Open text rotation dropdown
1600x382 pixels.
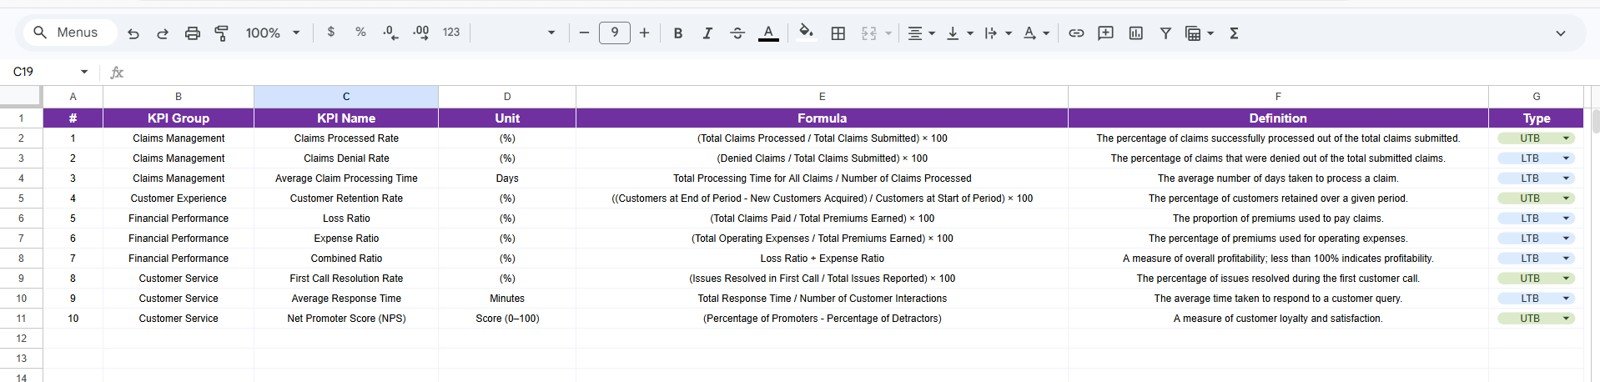[1036, 33]
